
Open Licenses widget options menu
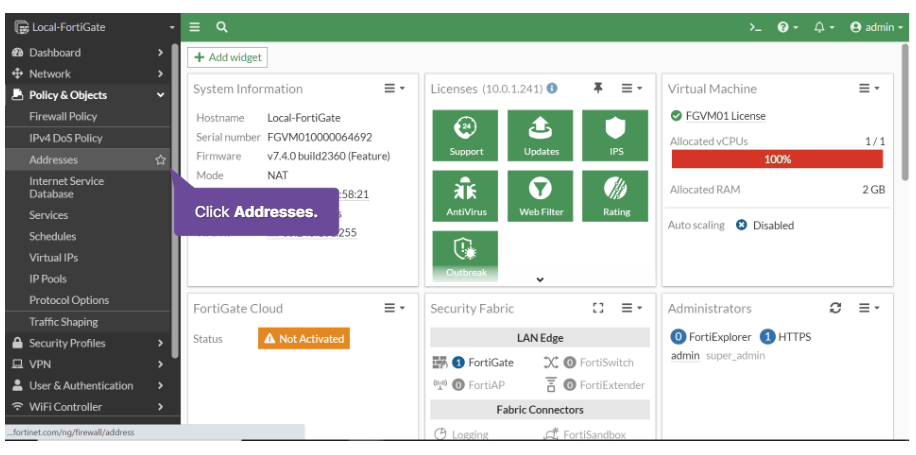pos(632,89)
